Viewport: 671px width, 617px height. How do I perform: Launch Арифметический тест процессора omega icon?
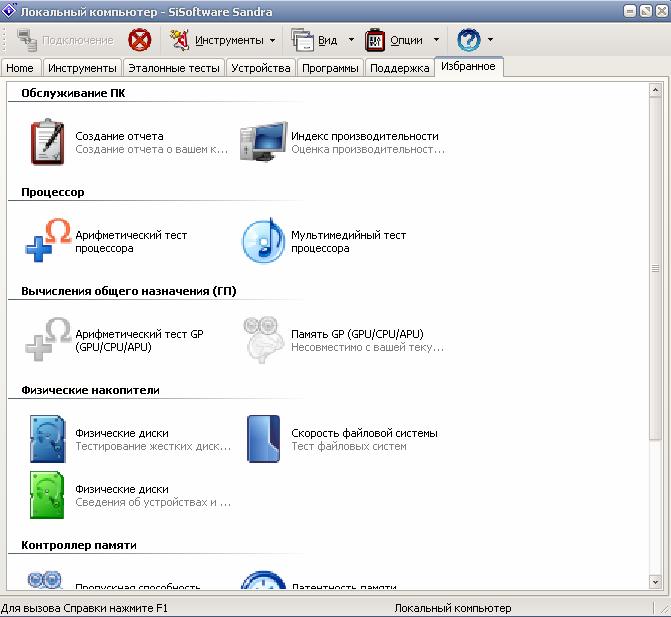click(48, 240)
